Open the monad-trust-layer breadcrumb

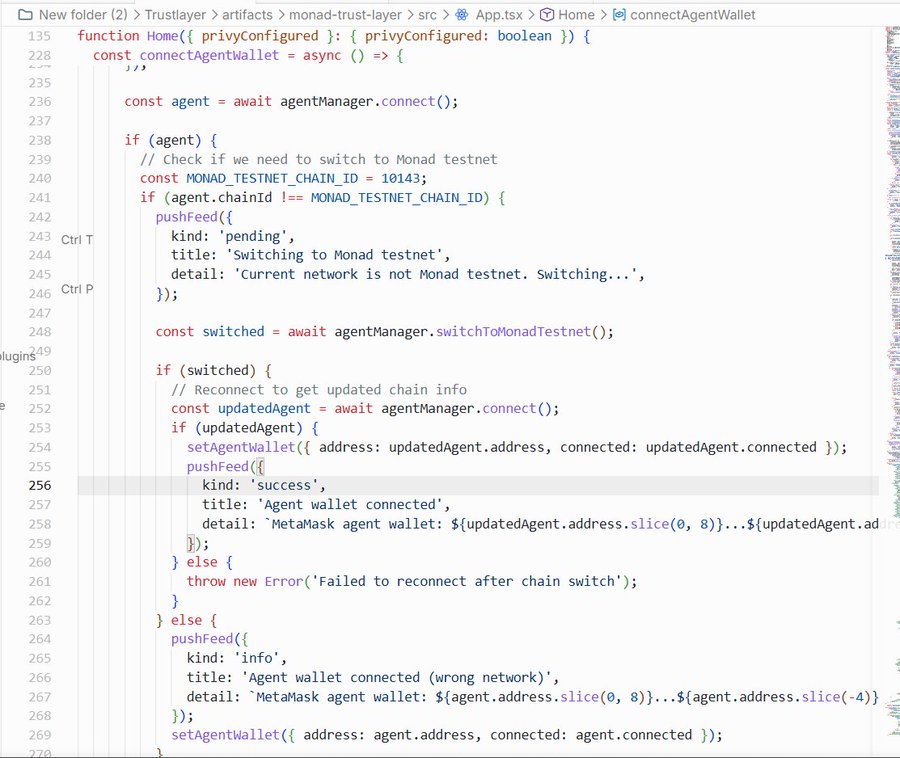pyautogui.click(x=345, y=15)
